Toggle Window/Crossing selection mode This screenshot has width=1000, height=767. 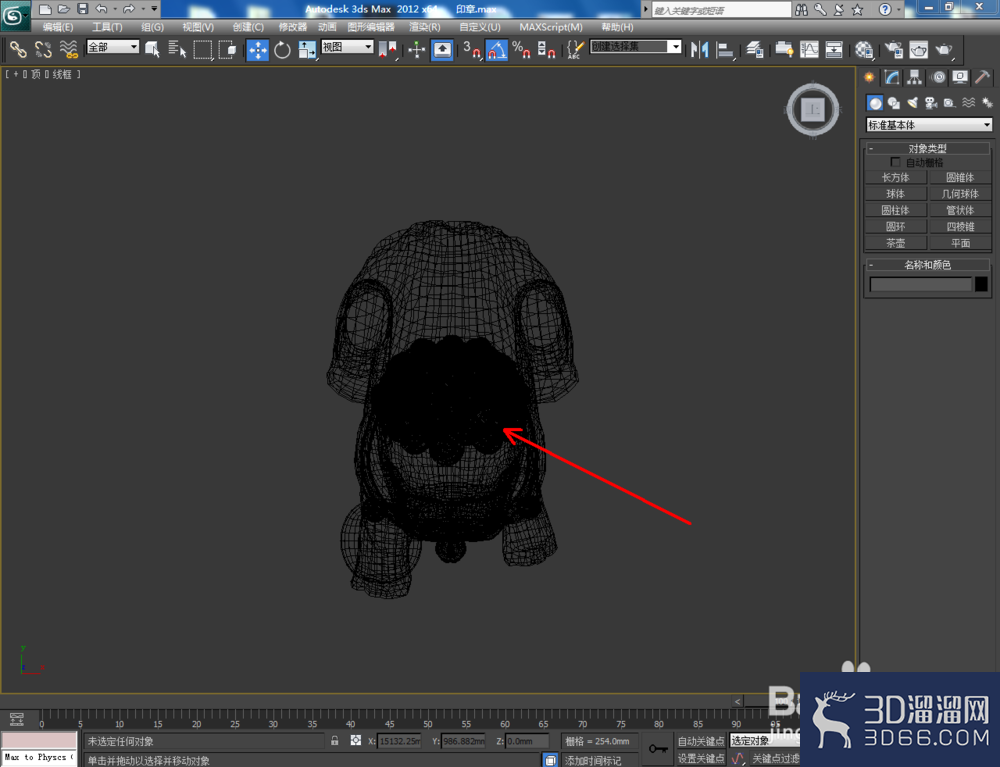click(x=227, y=49)
